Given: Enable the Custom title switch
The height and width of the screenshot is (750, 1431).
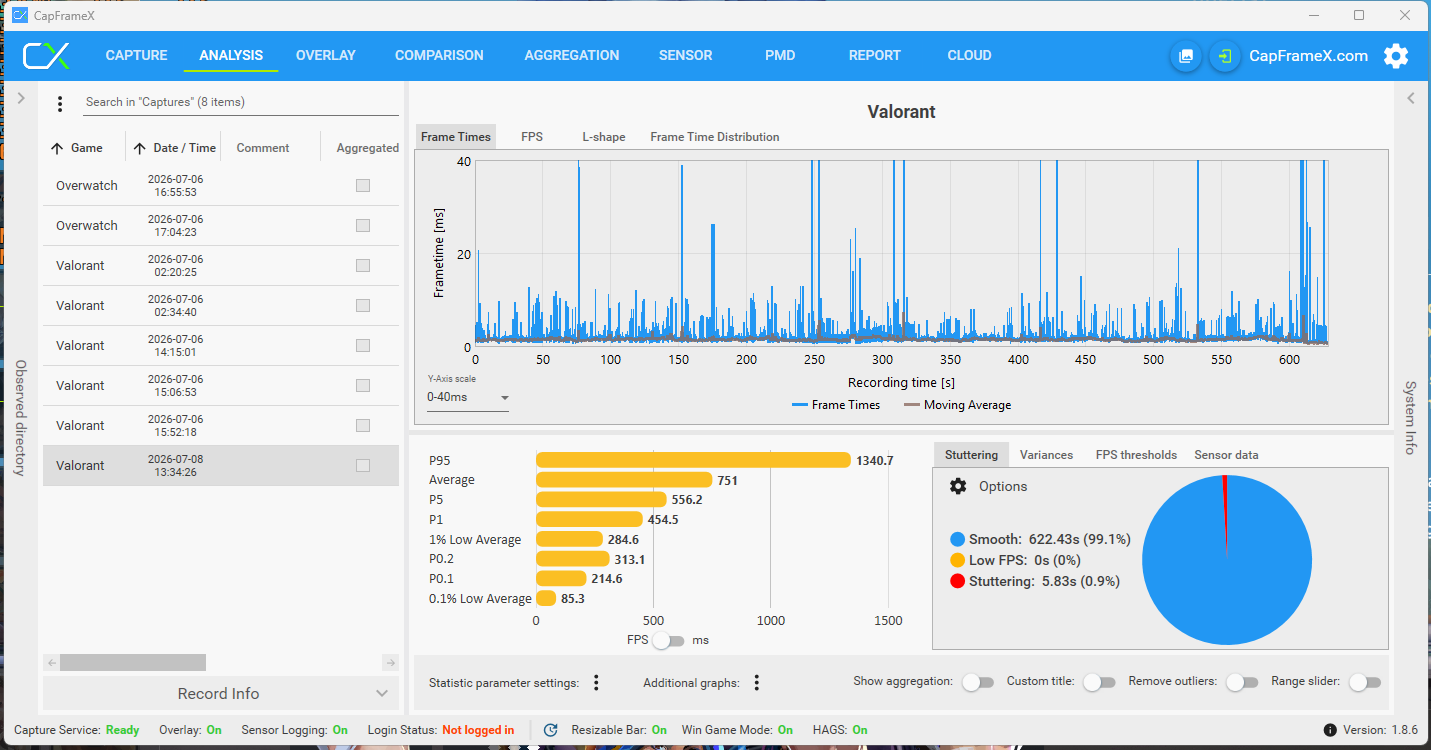Looking at the screenshot, I should coord(1099,682).
